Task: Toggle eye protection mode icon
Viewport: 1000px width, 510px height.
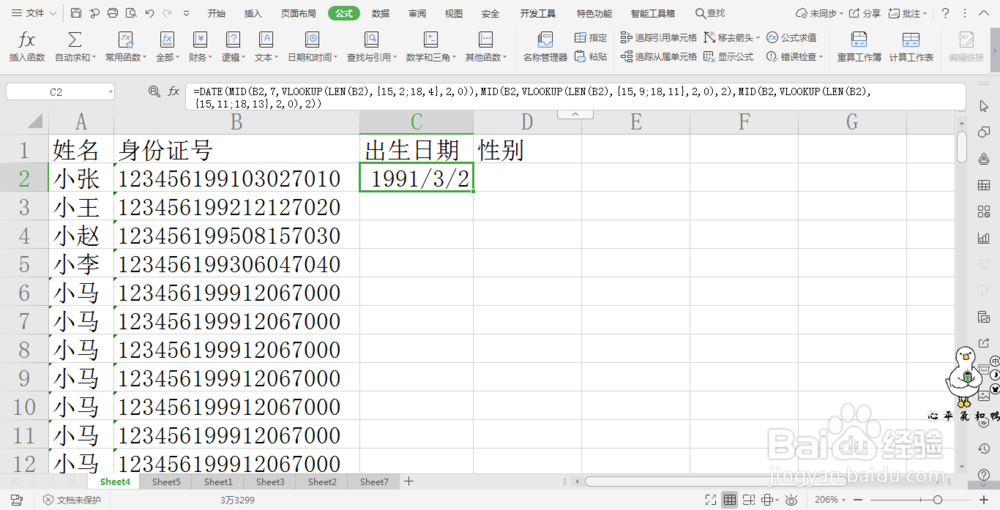Action: pyautogui.click(x=791, y=500)
